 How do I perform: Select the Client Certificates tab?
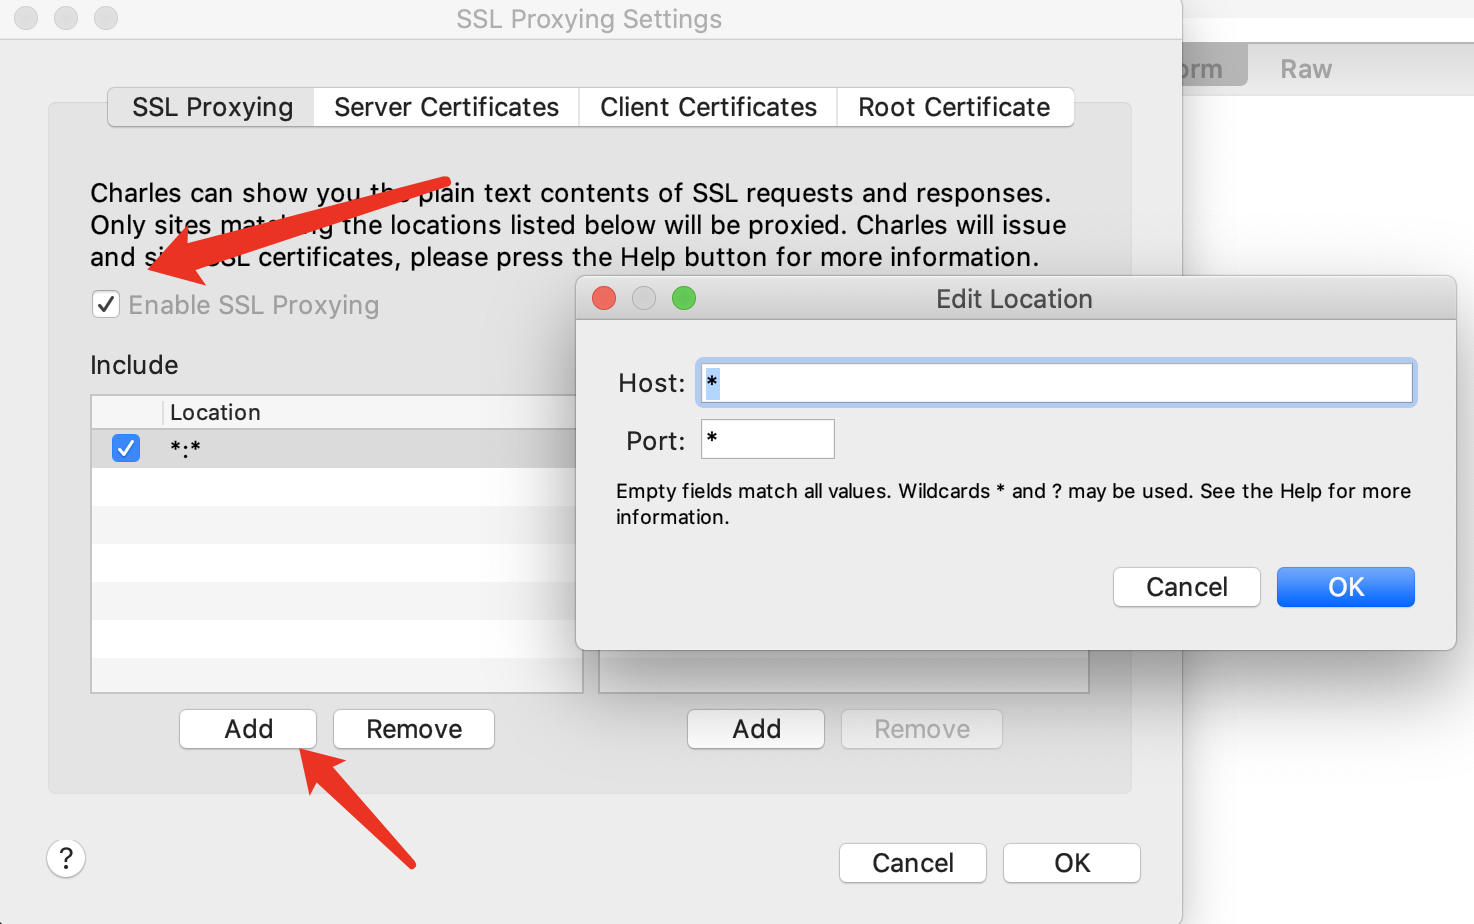tap(708, 107)
